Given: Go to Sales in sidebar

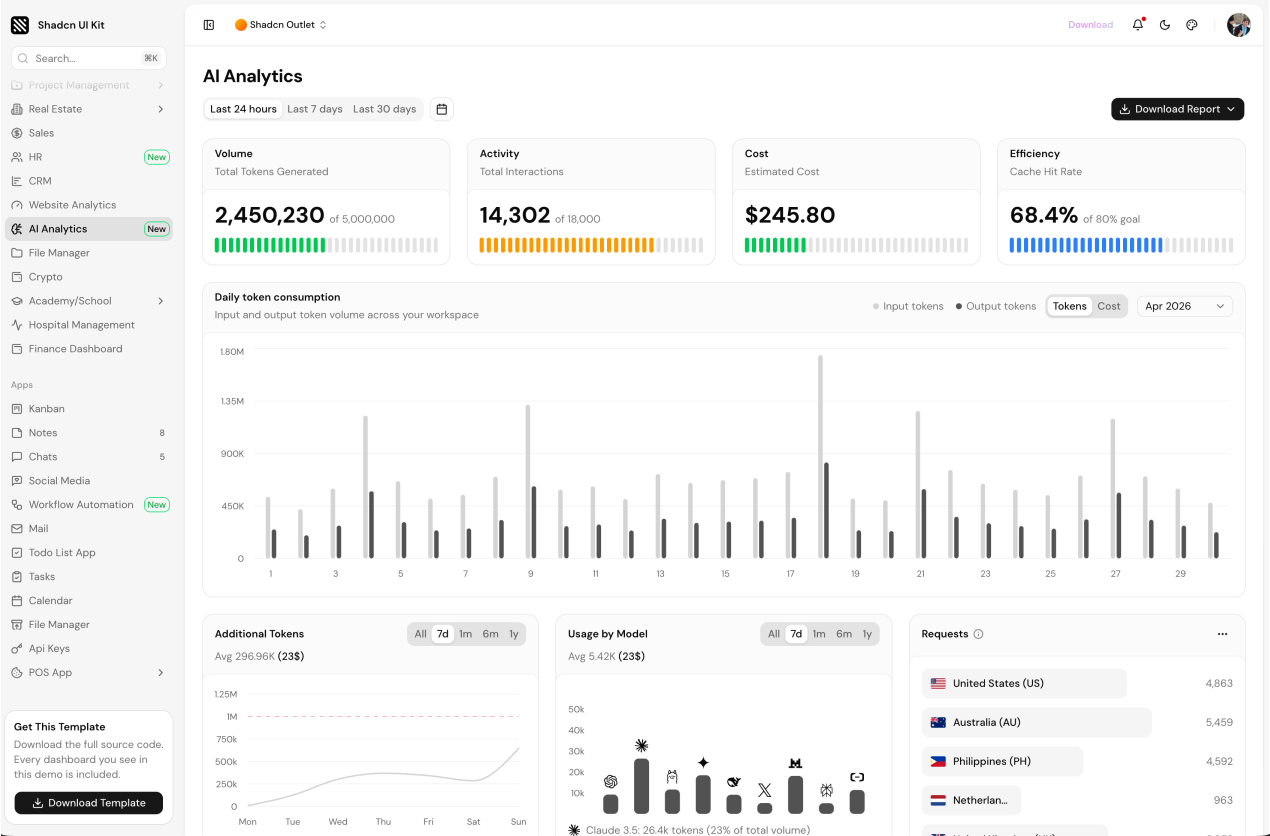Looking at the screenshot, I should [89, 133].
